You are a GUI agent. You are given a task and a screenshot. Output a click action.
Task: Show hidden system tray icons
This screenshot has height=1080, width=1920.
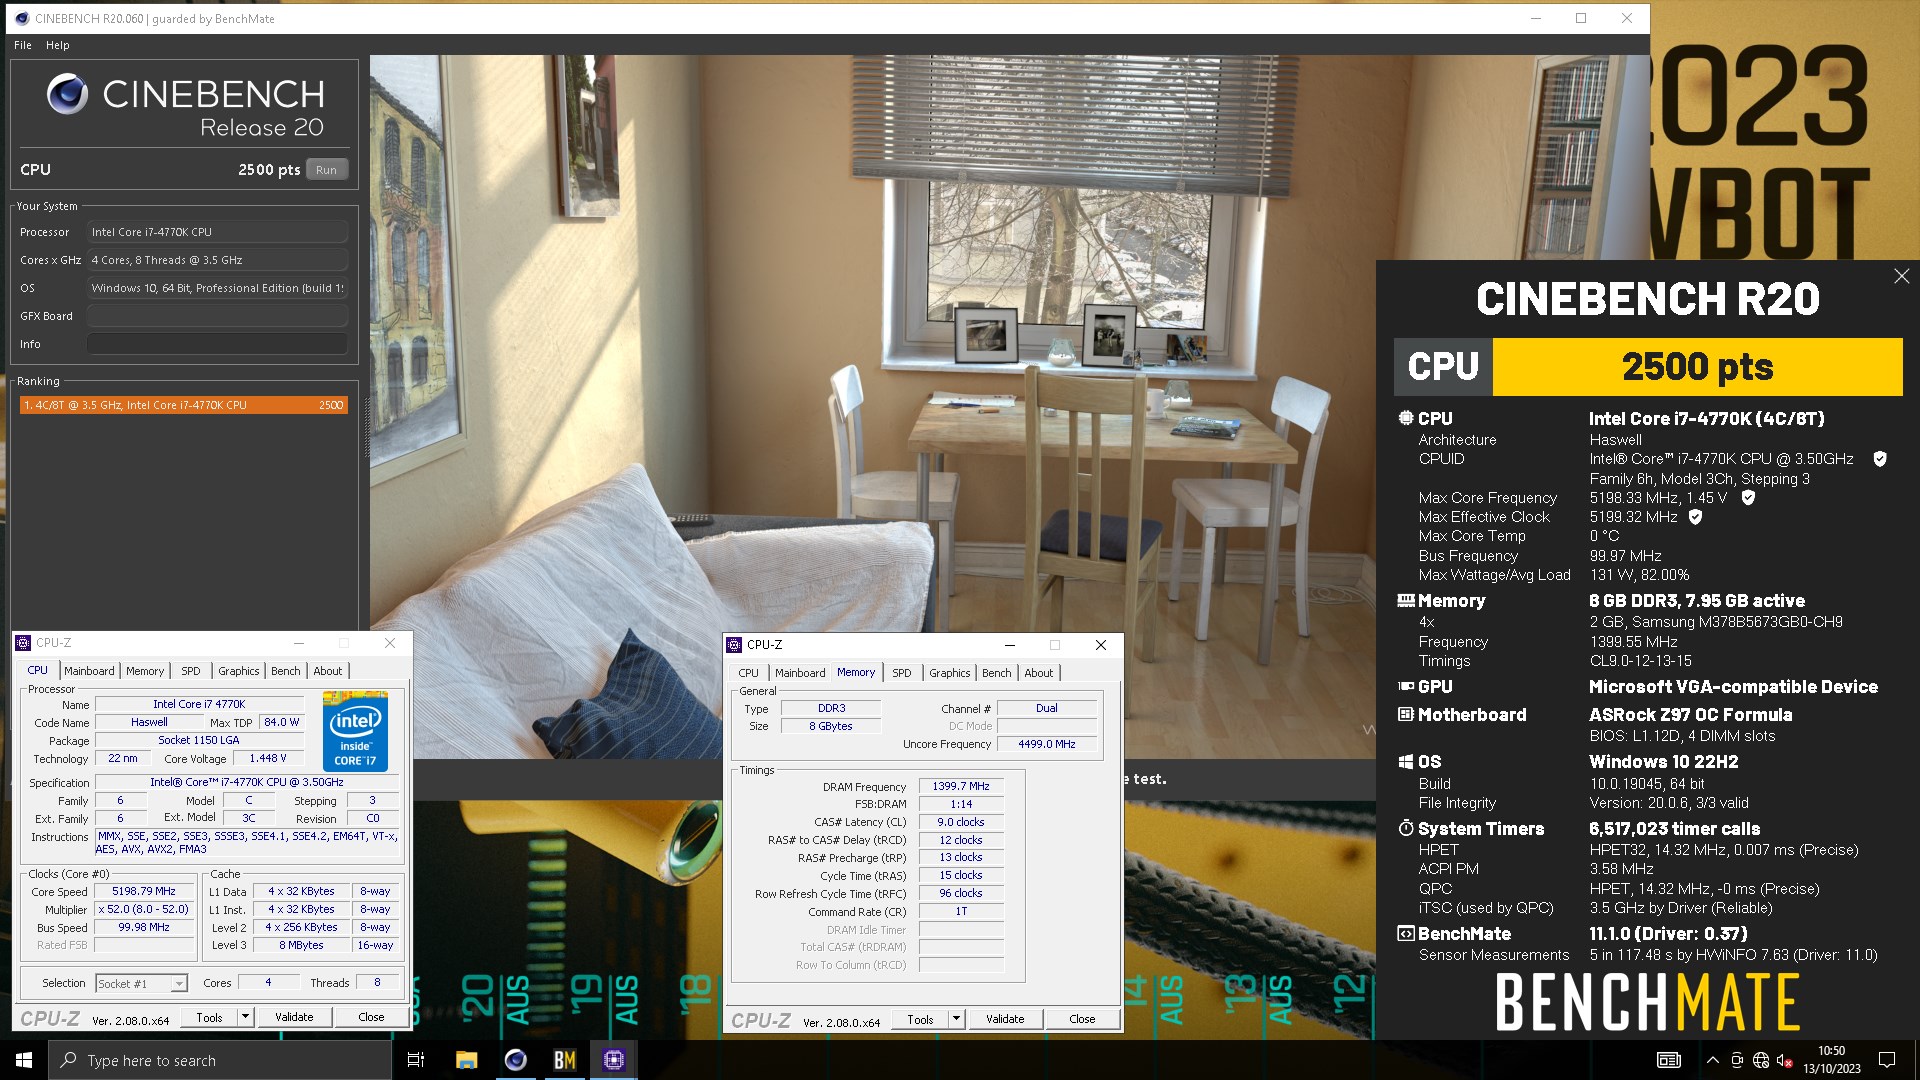(x=1712, y=1060)
